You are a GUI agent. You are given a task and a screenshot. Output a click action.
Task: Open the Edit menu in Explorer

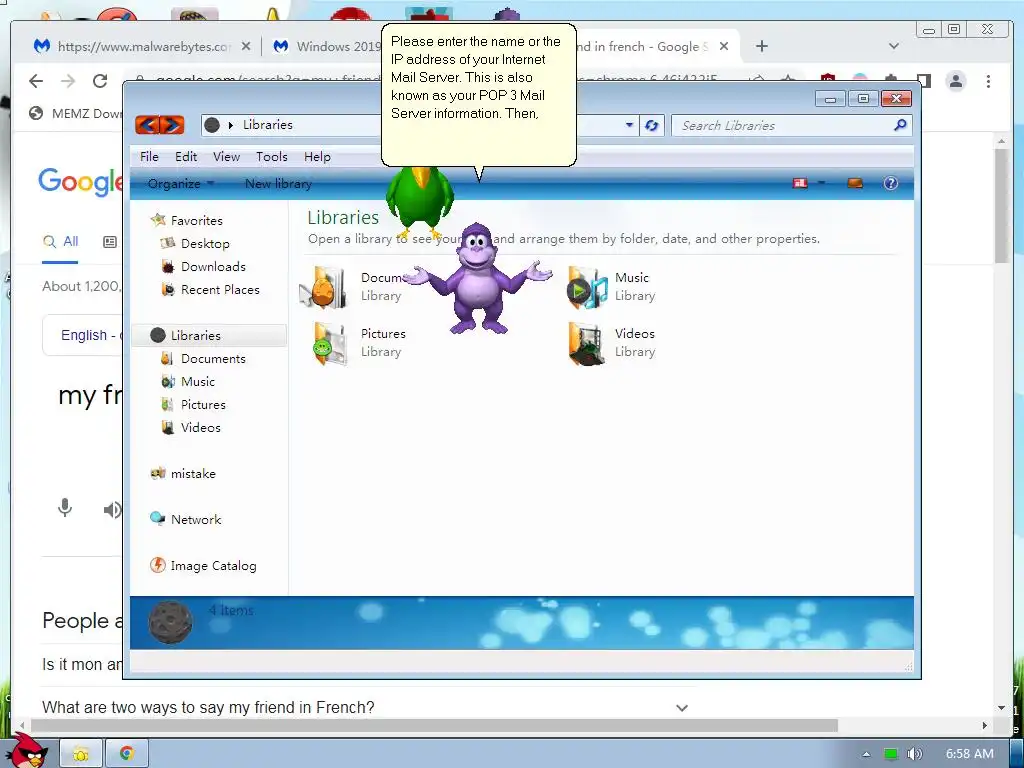[x=185, y=157]
